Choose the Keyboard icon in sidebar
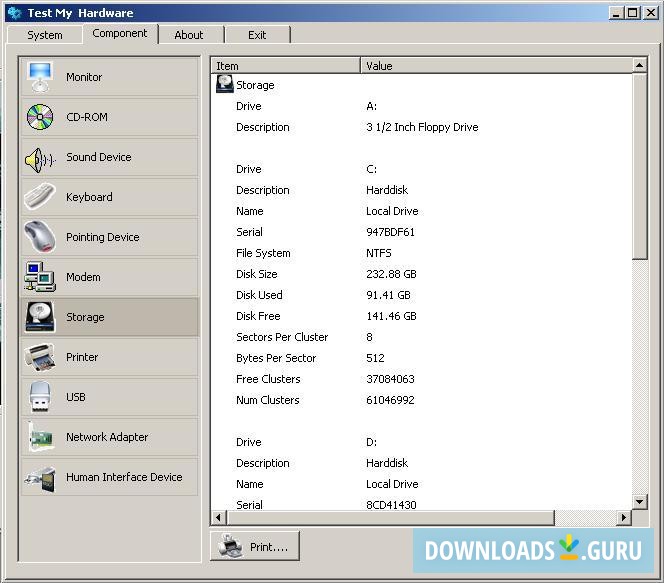The width and height of the screenshot is (664, 583). click(40, 196)
